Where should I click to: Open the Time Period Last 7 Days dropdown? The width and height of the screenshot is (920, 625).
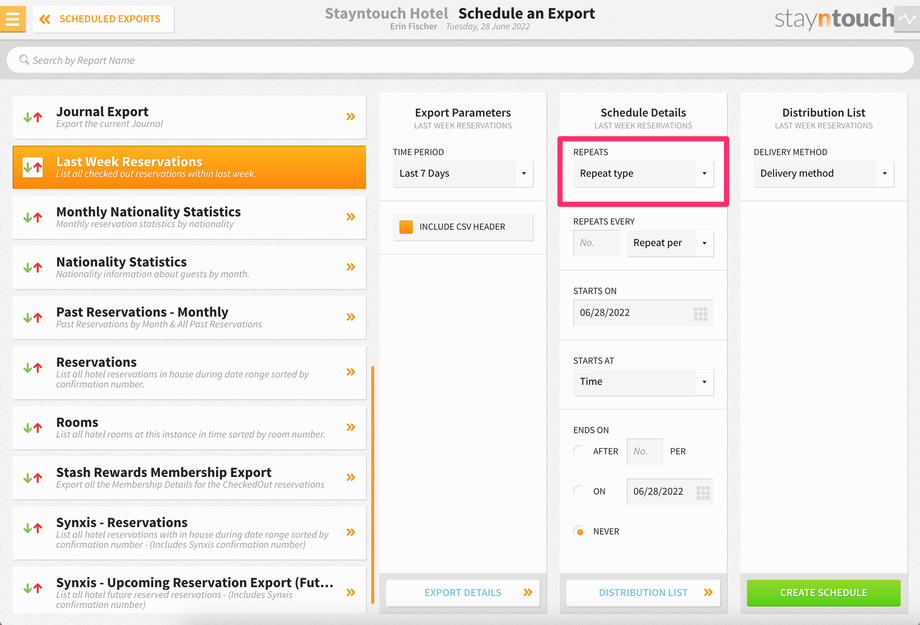point(463,174)
